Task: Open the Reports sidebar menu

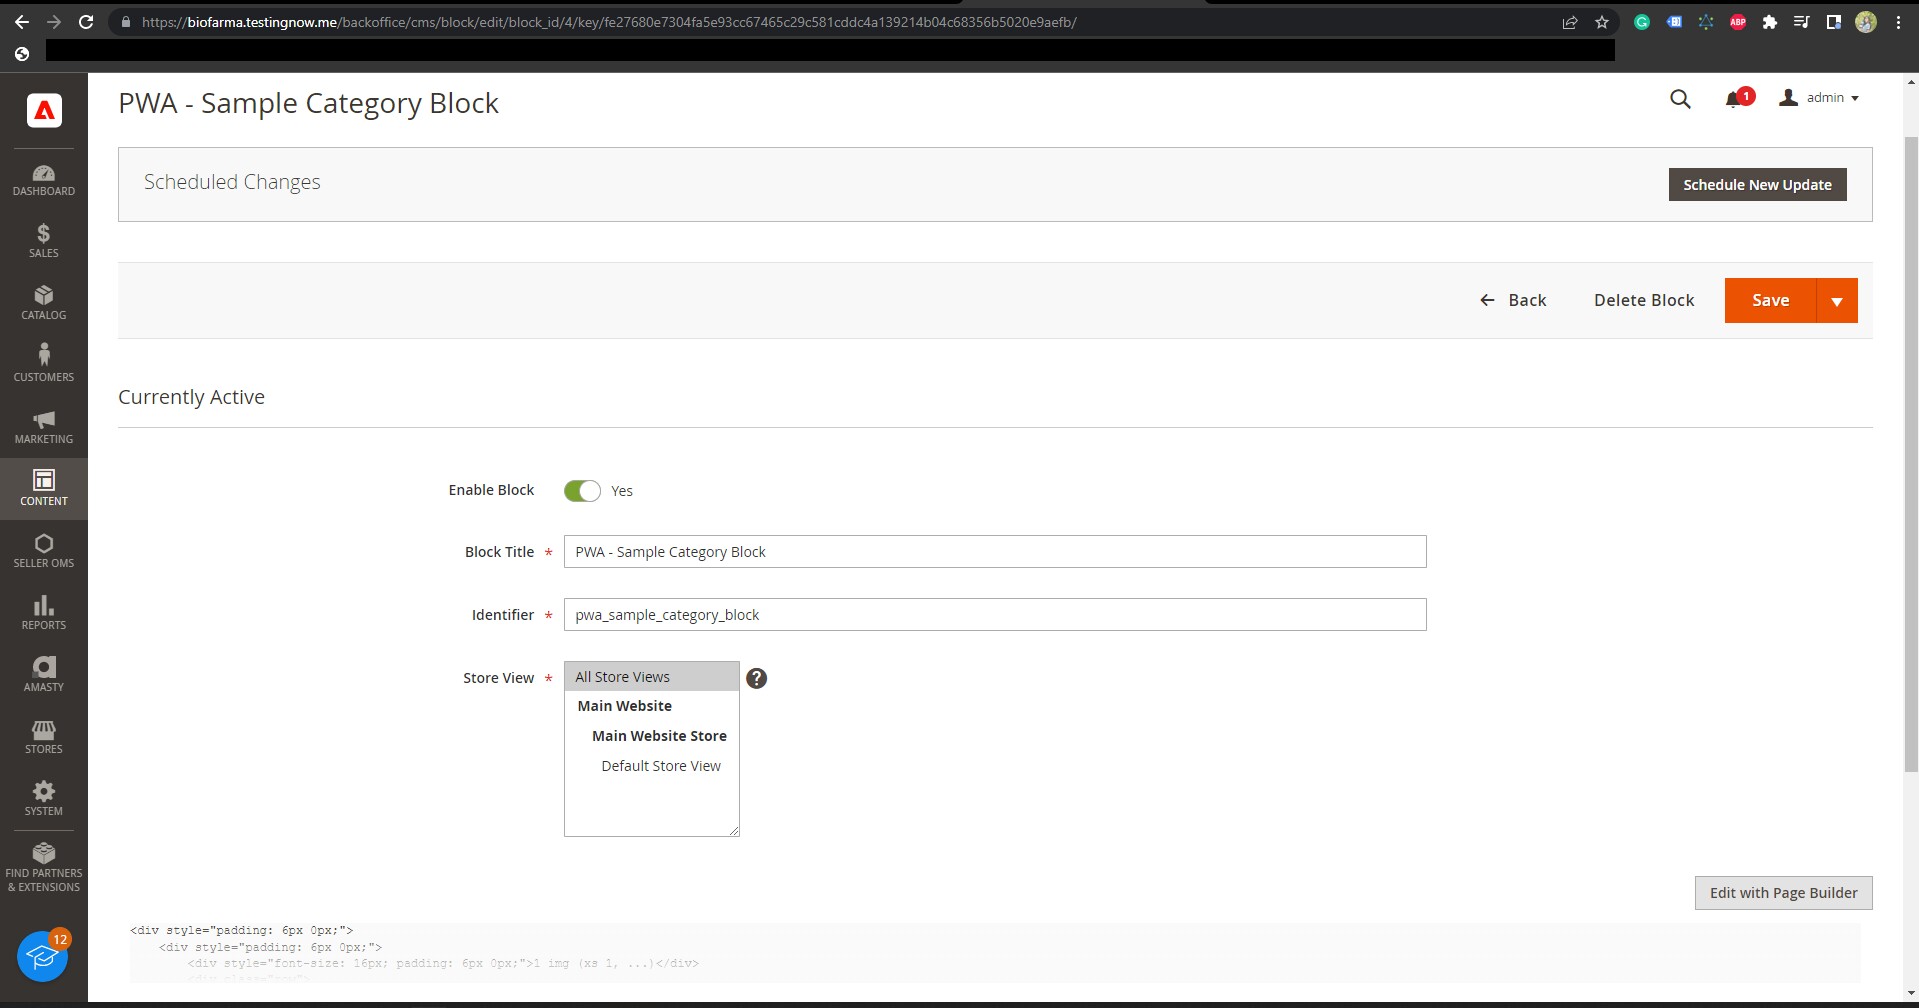Action: pyautogui.click(x=44, y=613)
